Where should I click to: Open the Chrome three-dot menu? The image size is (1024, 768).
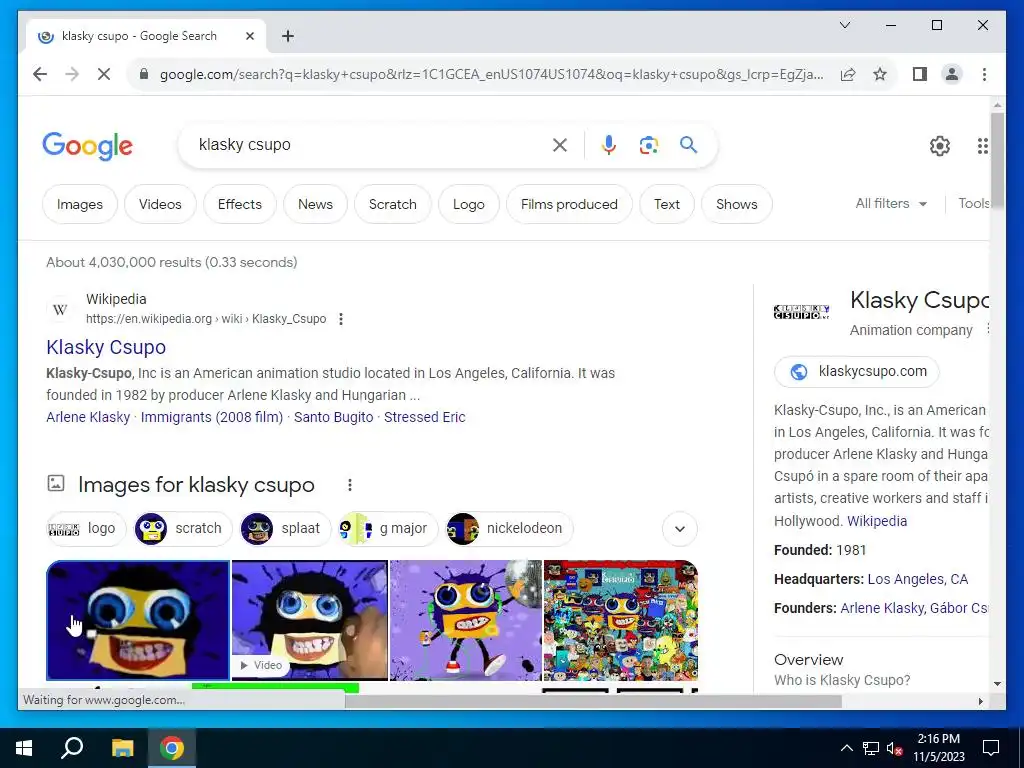tap(984, 74)
